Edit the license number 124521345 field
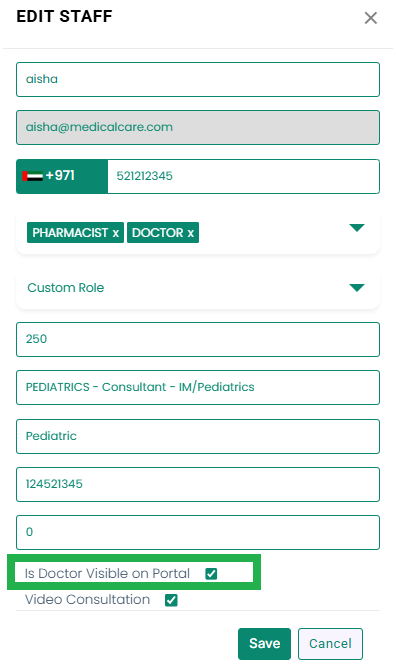The image size is (397, 668). (198, 484)
